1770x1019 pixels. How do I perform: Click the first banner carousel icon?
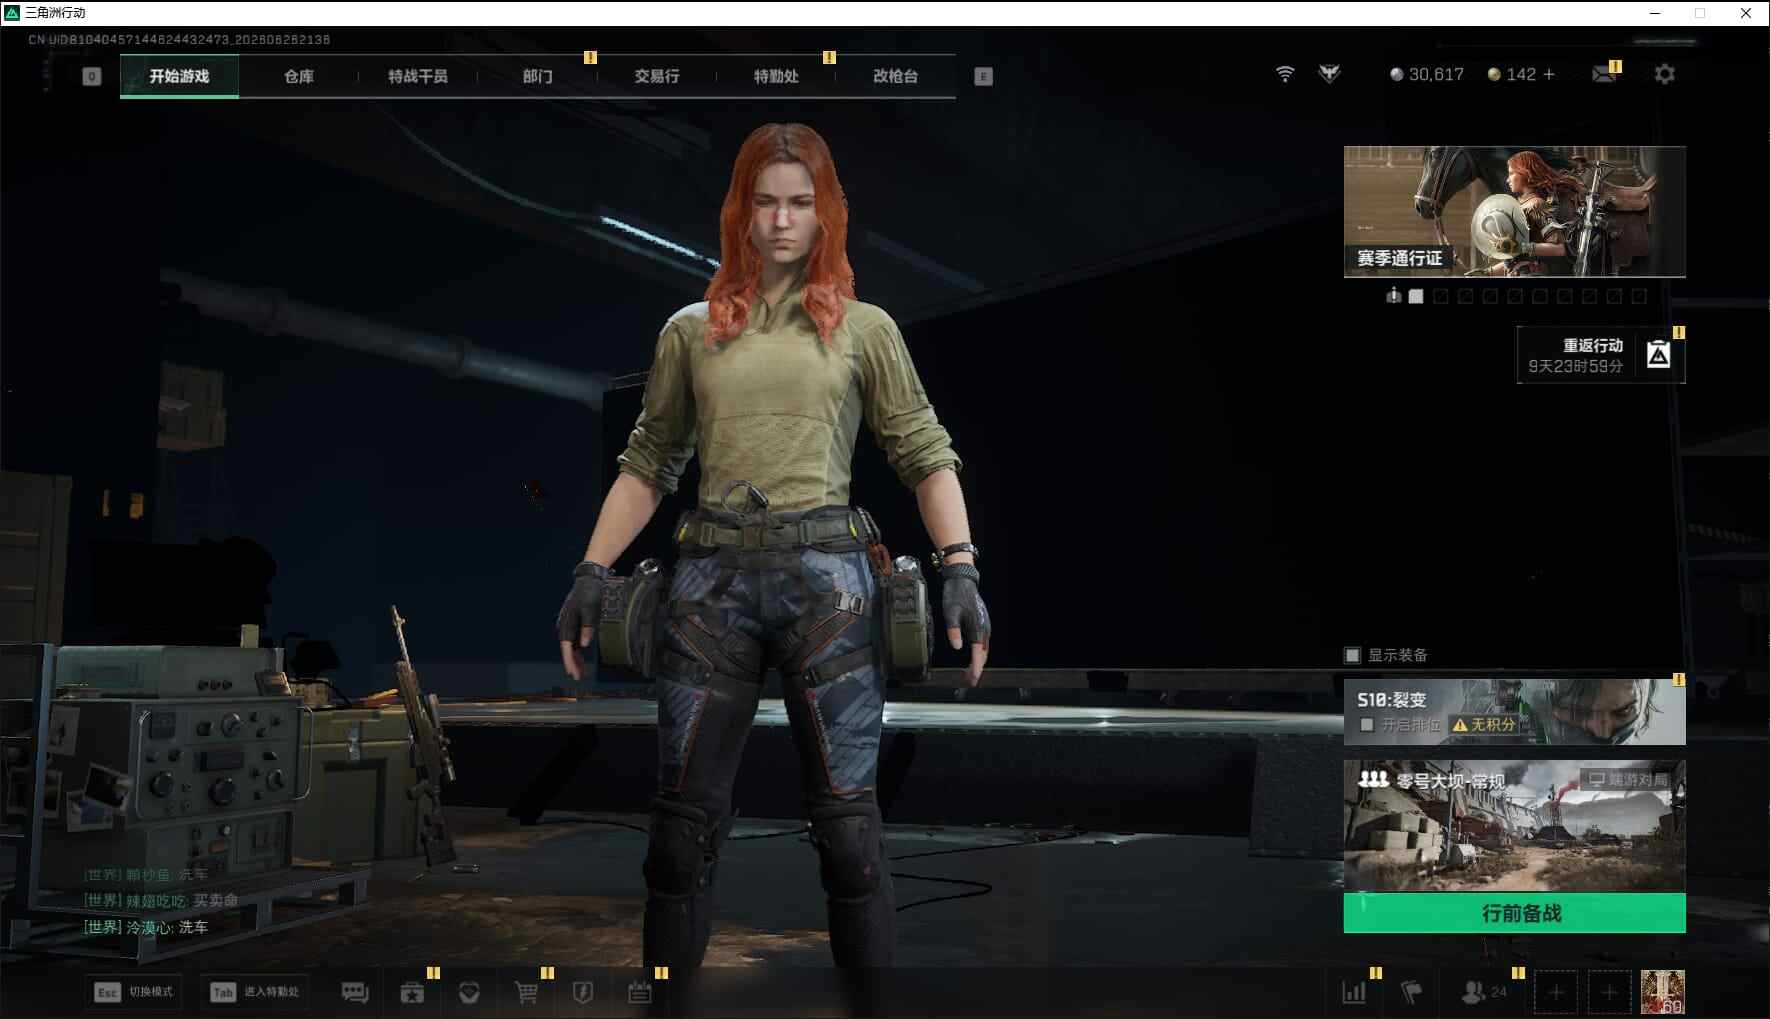(x=1393, y=296)
